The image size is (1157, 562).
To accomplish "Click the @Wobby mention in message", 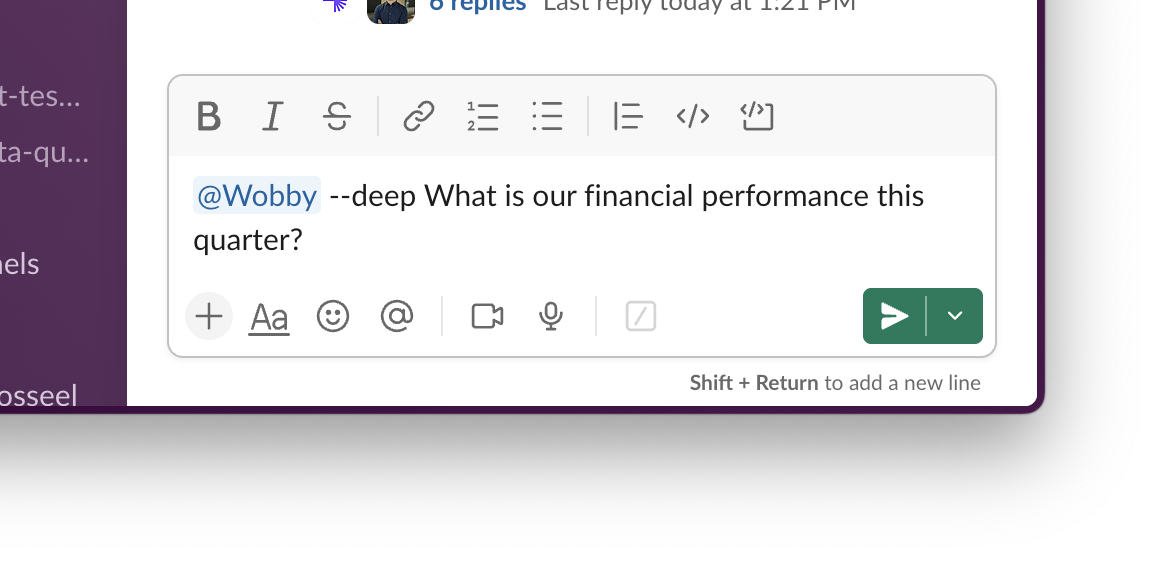I will 257,196.
